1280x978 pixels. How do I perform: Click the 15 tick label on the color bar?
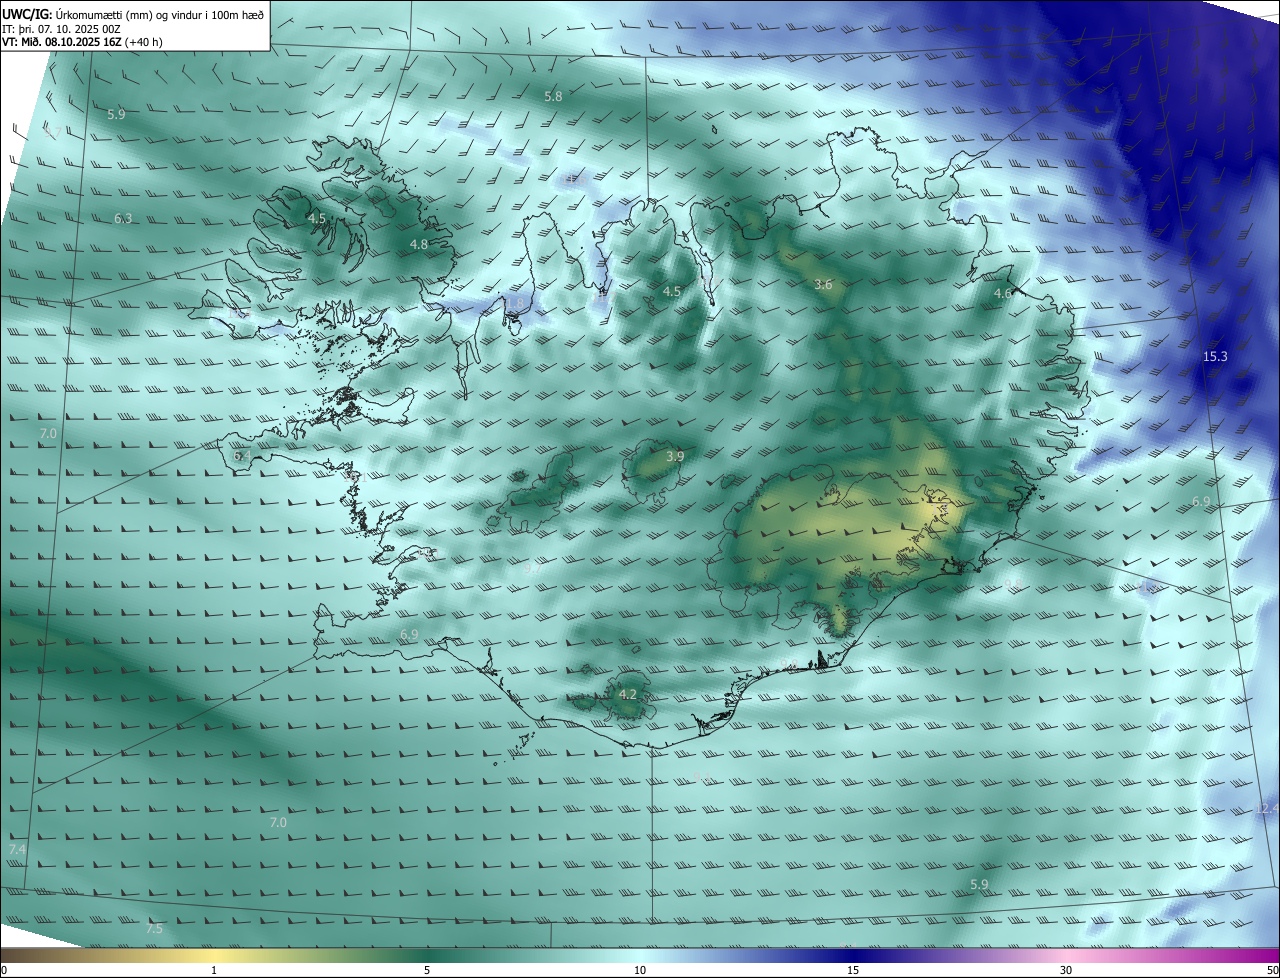coord(853,970)
